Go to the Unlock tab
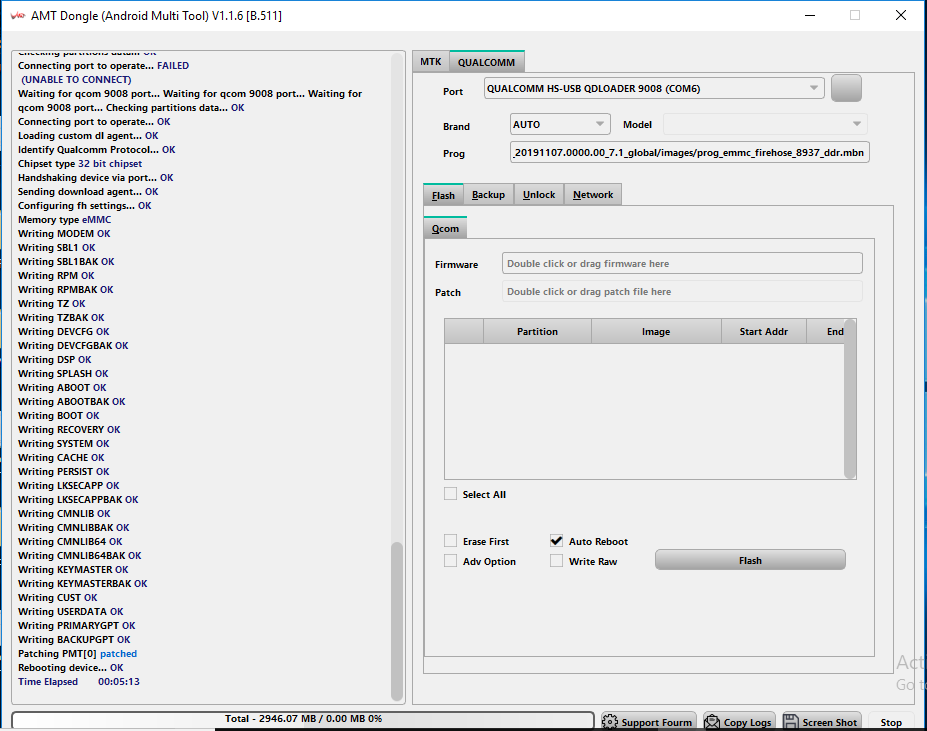The height and width of the screenshot is (731, 927). 539,195
